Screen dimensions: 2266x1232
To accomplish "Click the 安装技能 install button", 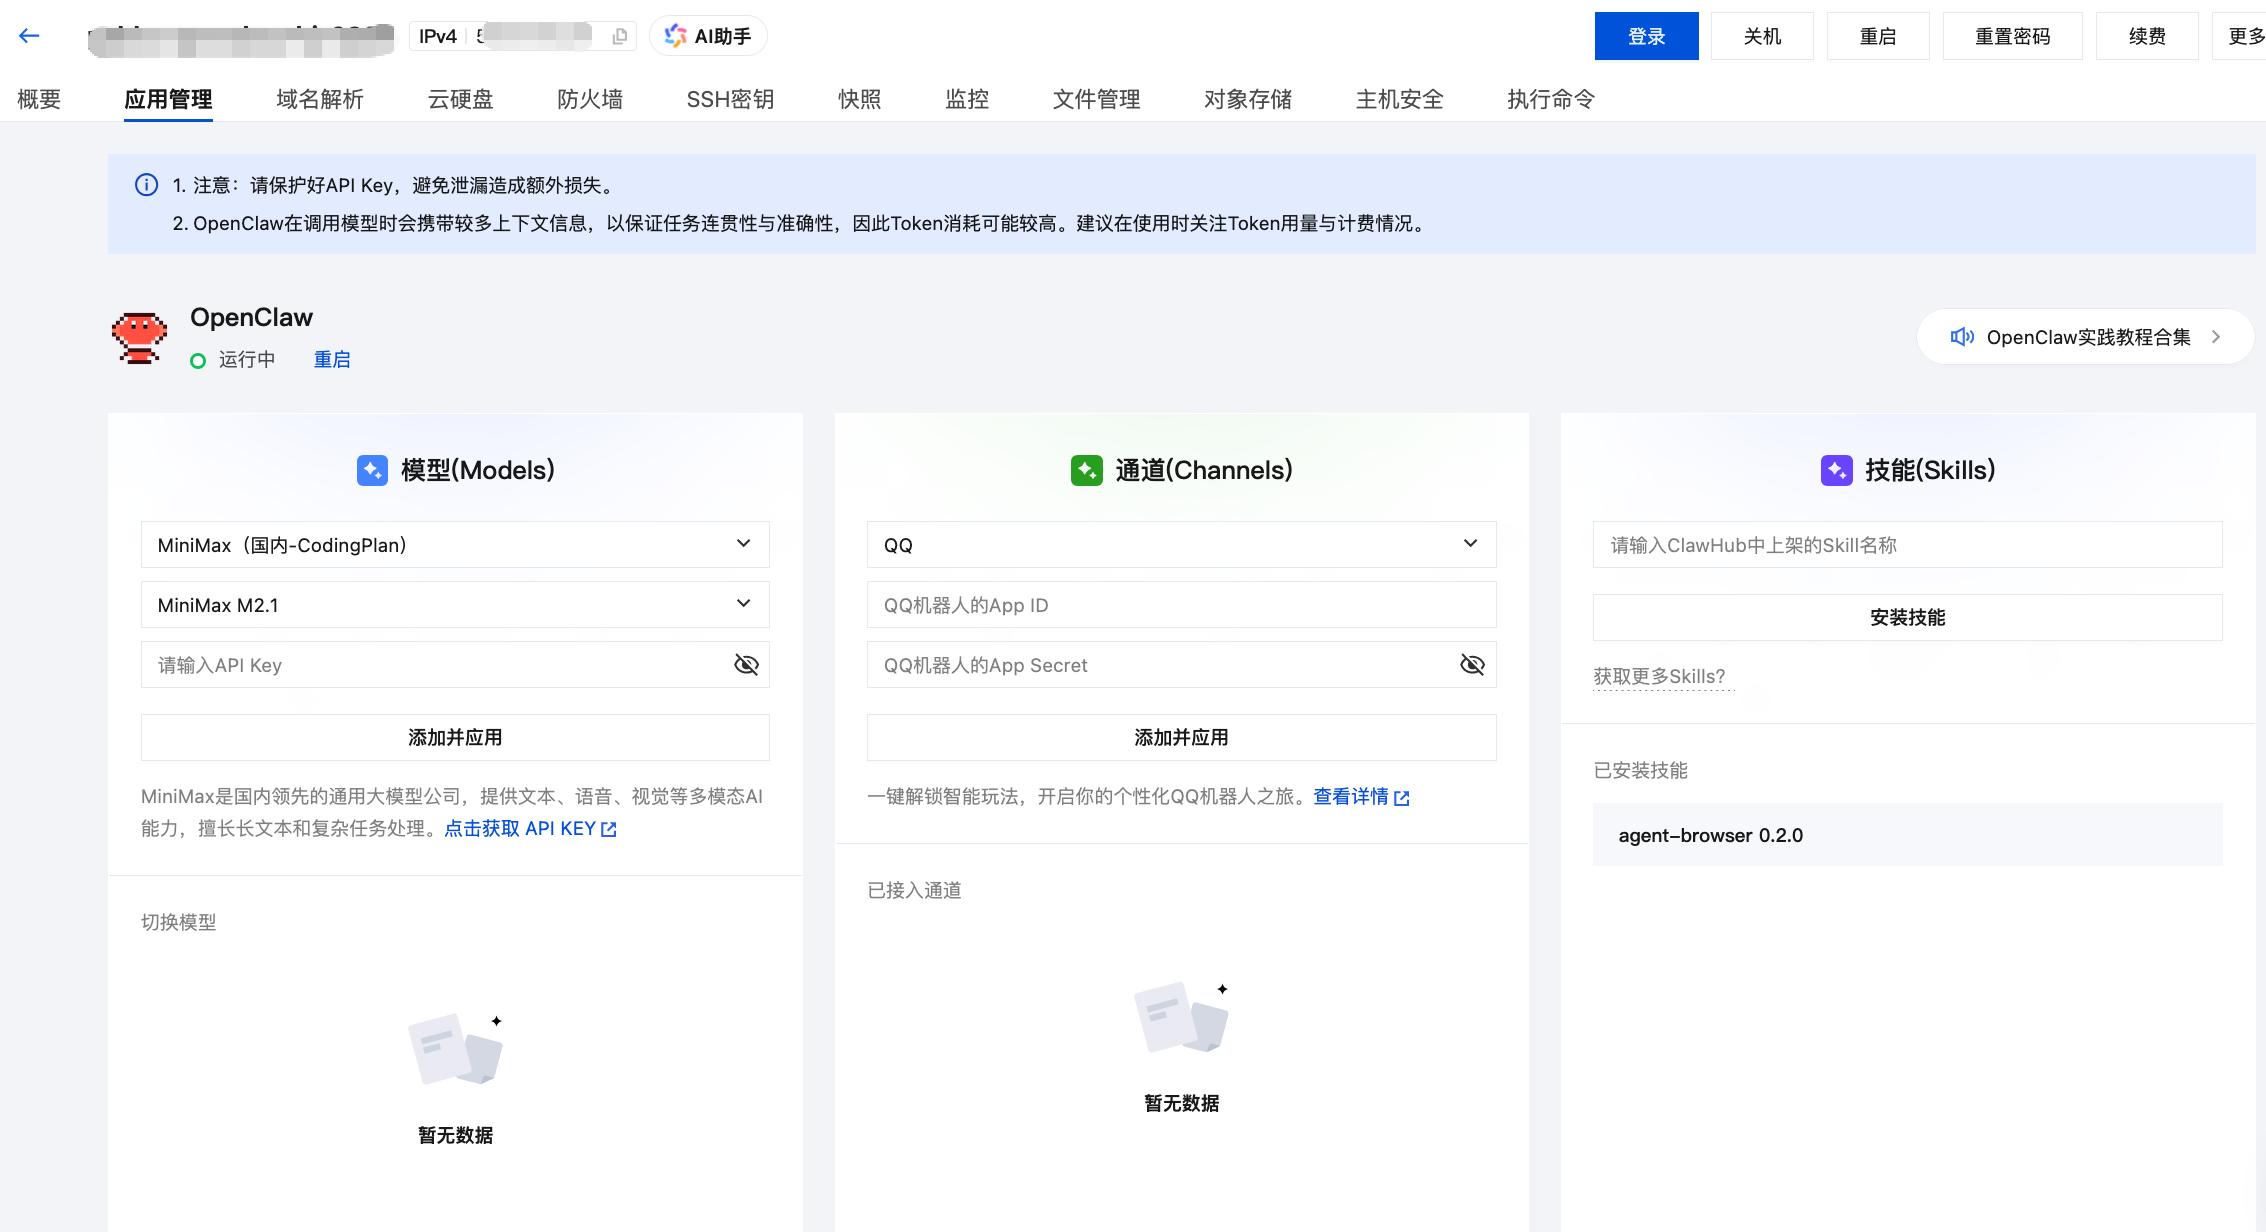I will (1906, 617).
